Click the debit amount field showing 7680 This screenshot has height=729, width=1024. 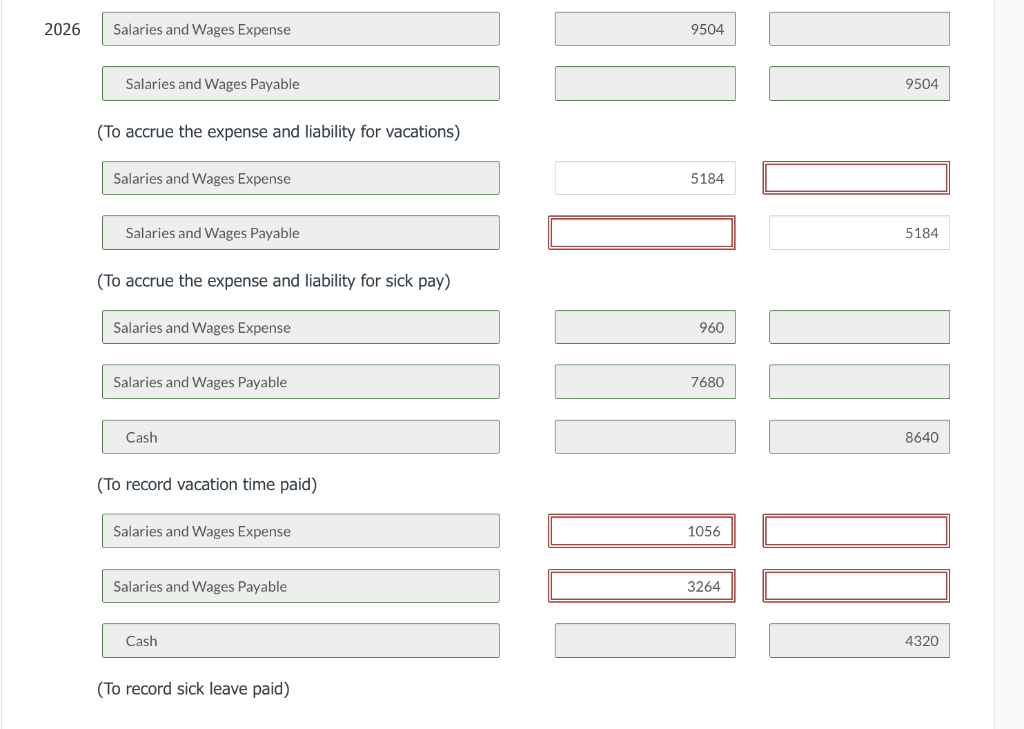click(x=645, y=382)
